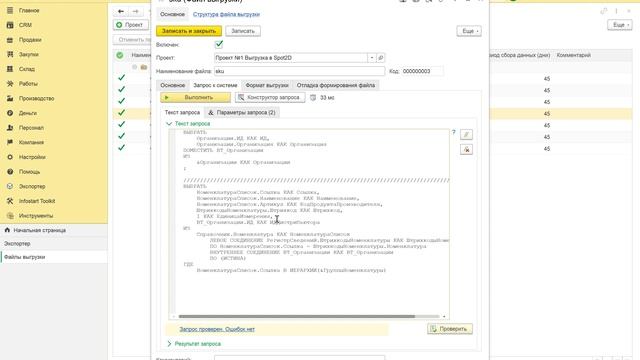Go to Начальная страница home
Viewport: 640px width, 360px height.
point(39,230)
